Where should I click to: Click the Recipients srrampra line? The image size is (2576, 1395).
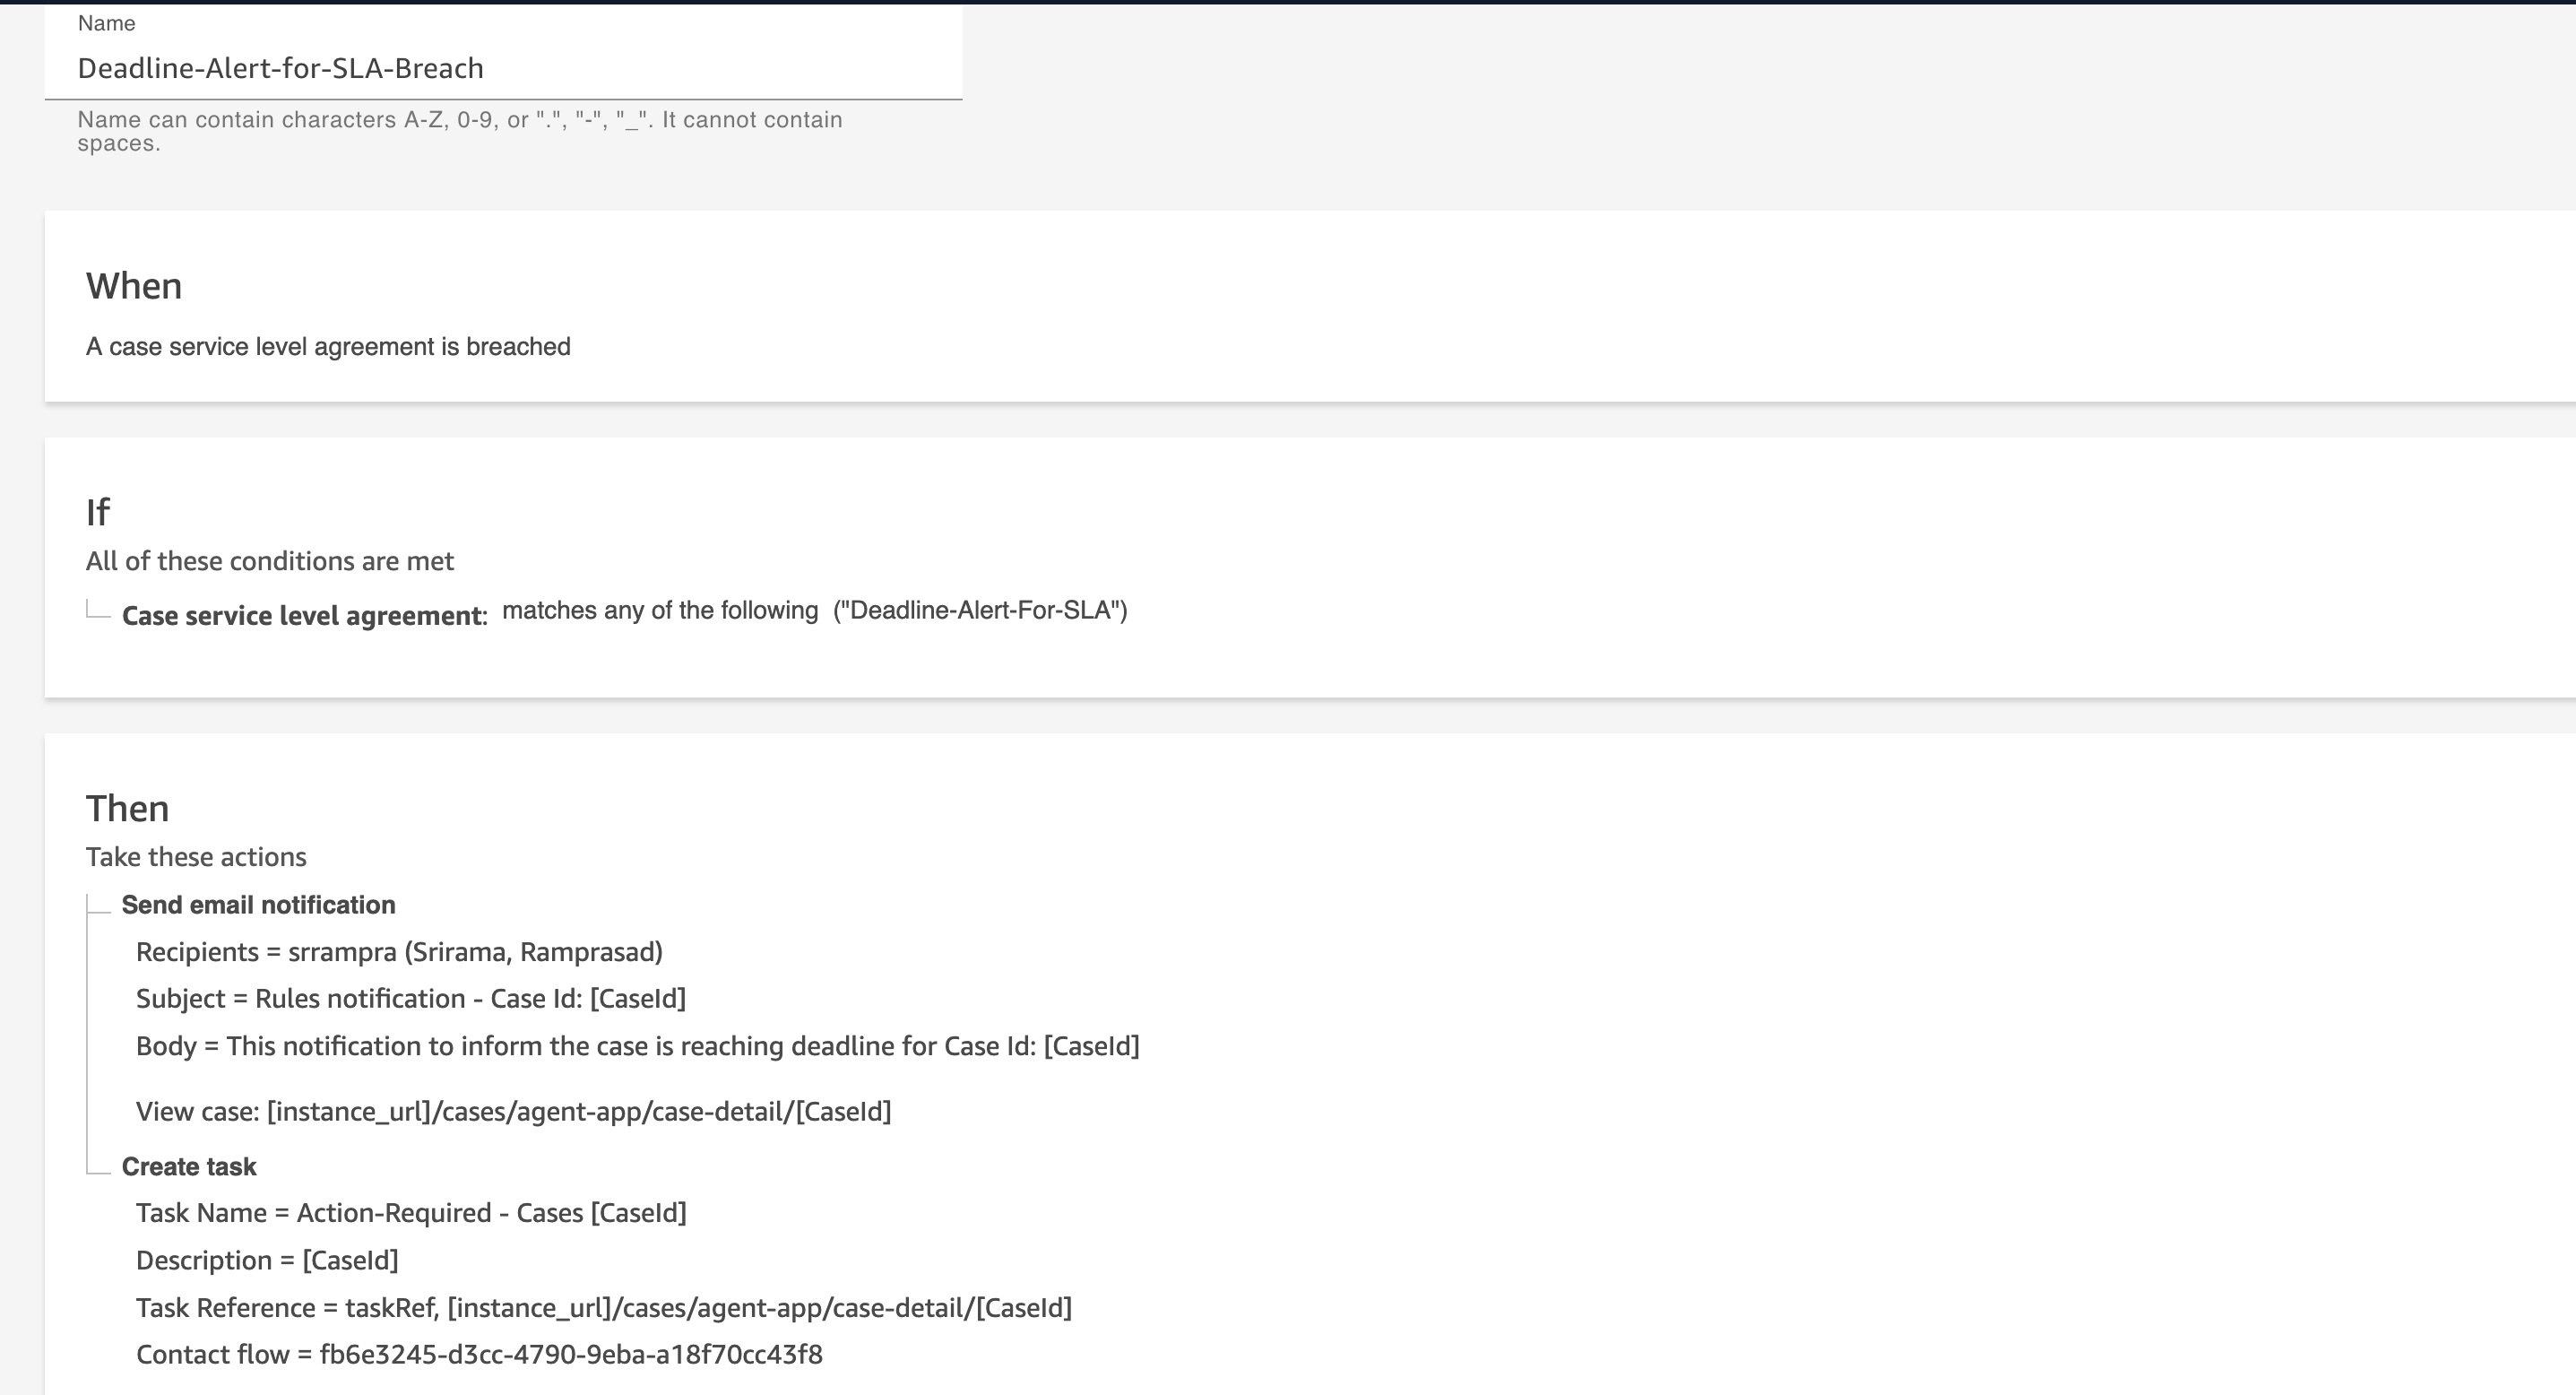click(399, 952)
